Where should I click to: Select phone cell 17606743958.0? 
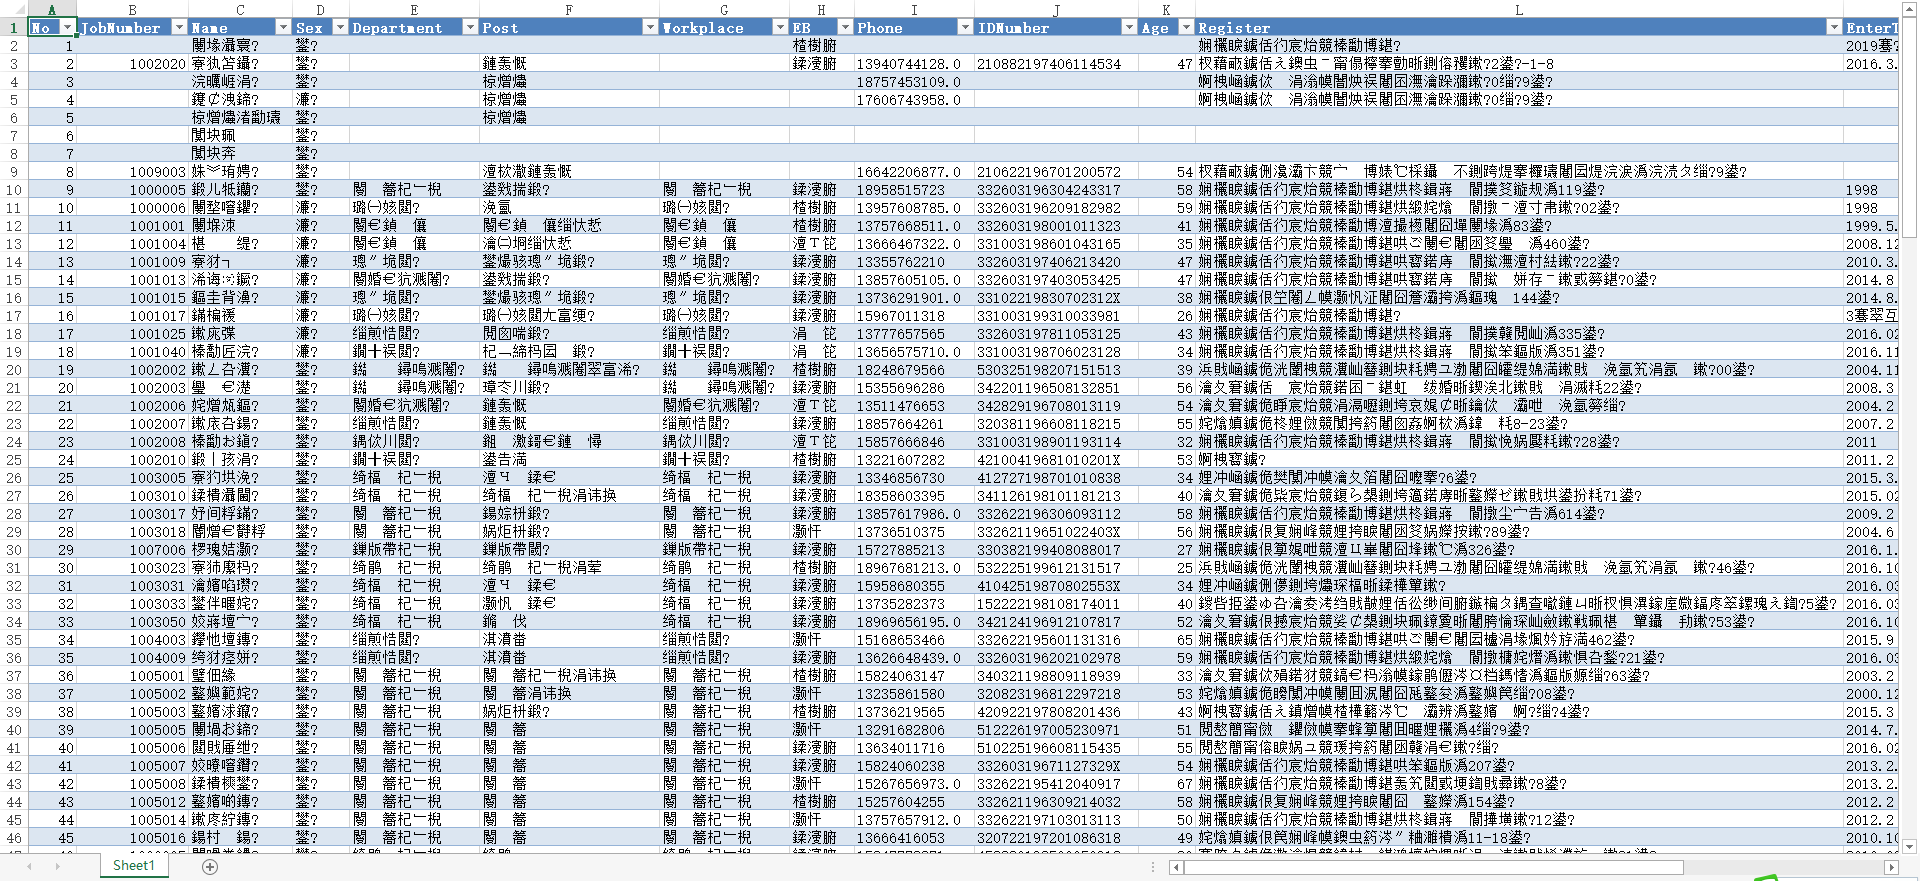coord(914,100)
